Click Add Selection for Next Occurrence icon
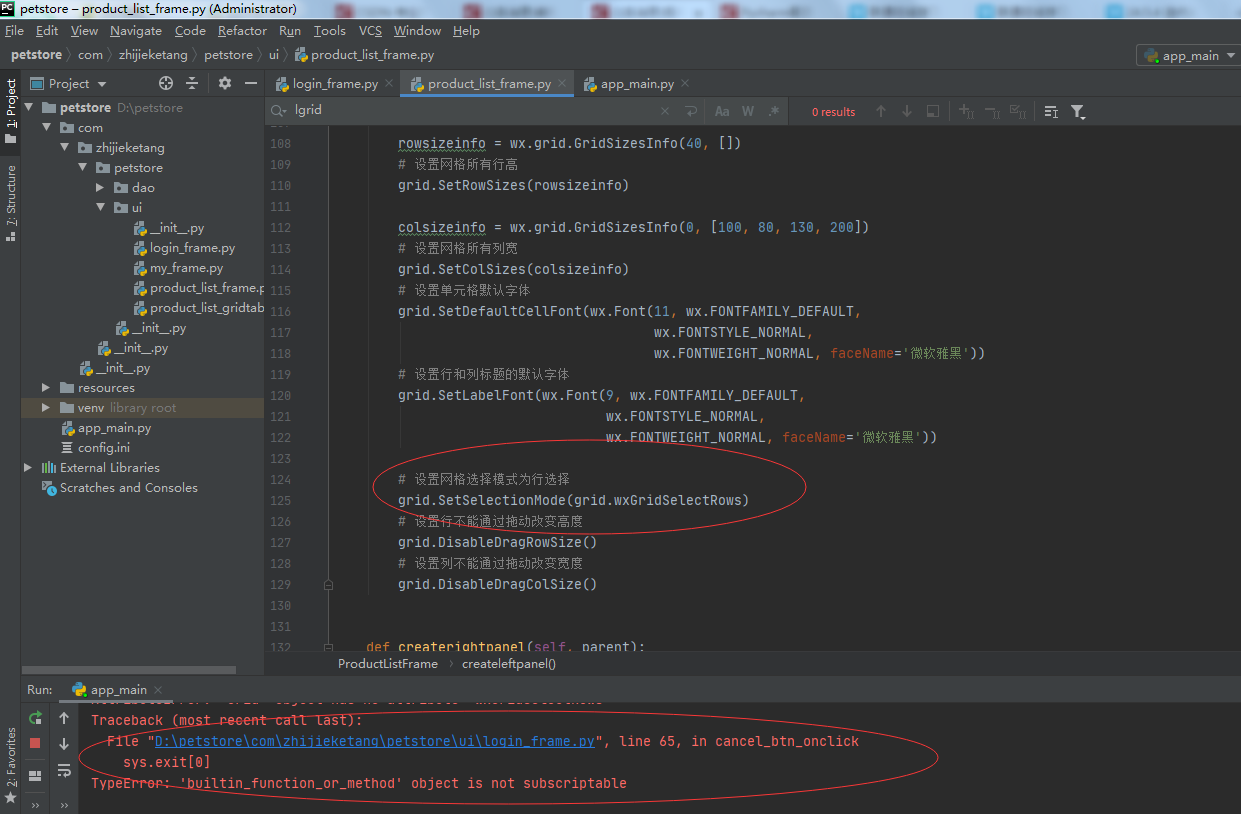 (966, 111)
